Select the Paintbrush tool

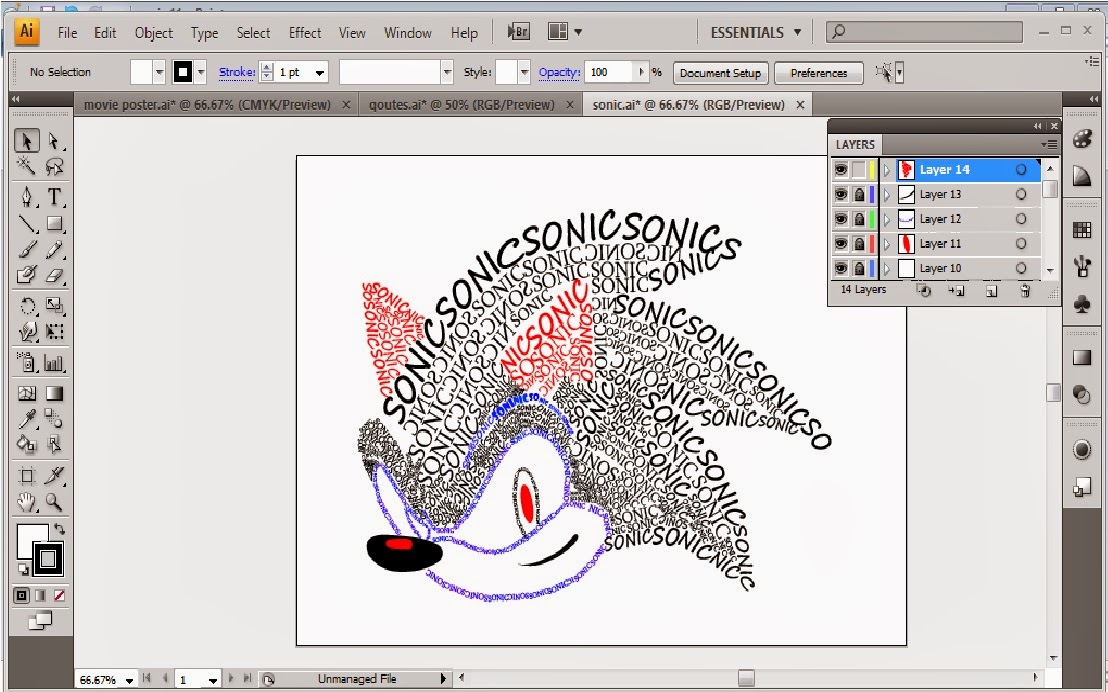[27, 250]
